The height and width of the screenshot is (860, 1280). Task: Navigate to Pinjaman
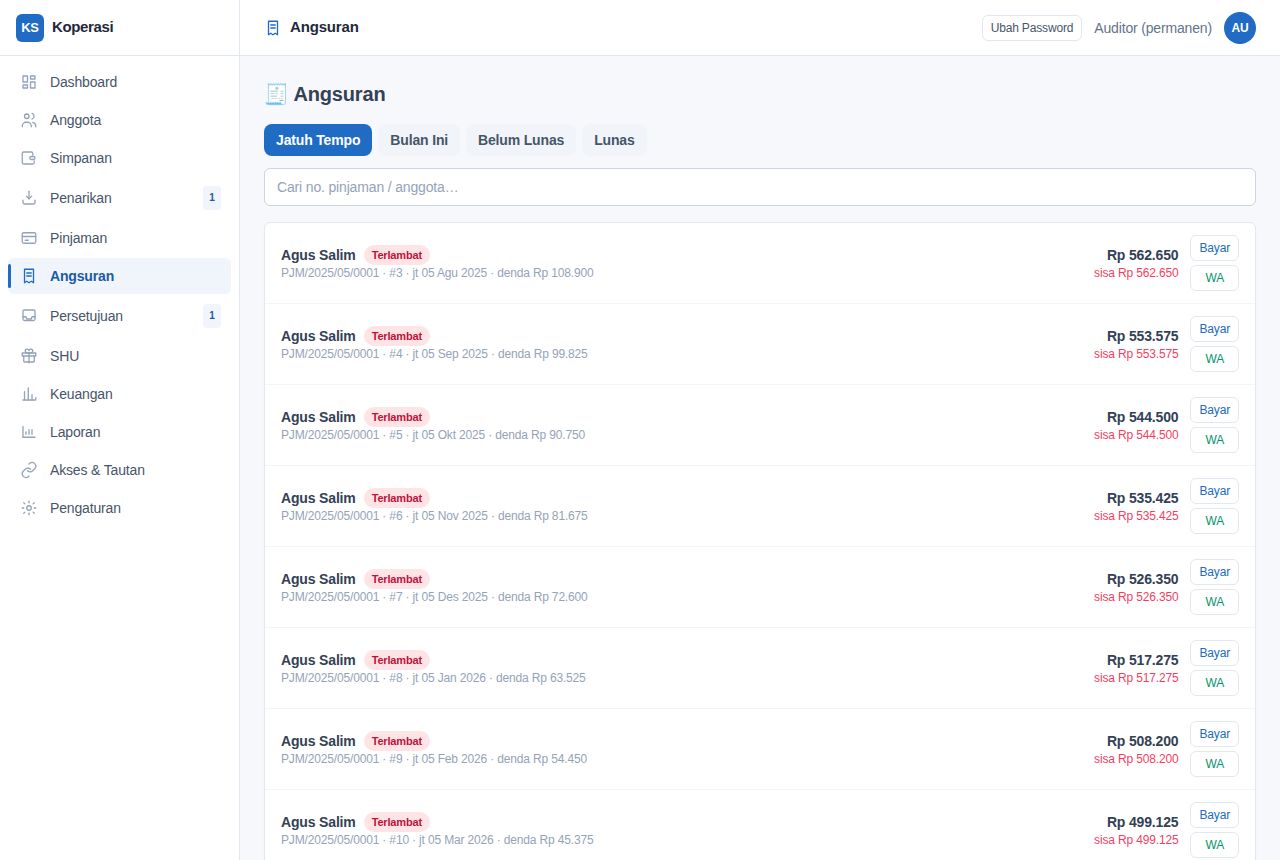pyautogui.click(x=119, y=238)
